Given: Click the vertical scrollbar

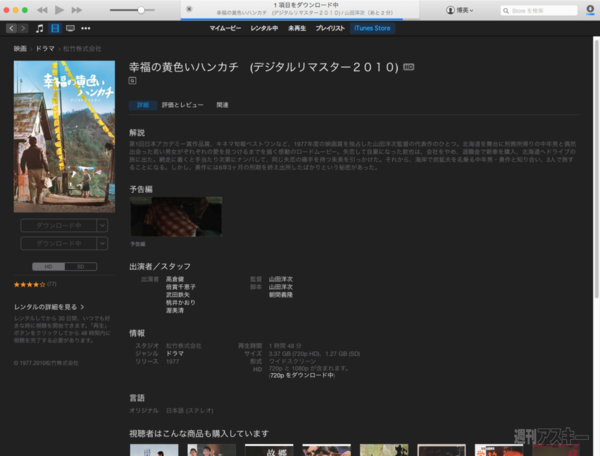Looking at the screenshot, I should [596, 168].
